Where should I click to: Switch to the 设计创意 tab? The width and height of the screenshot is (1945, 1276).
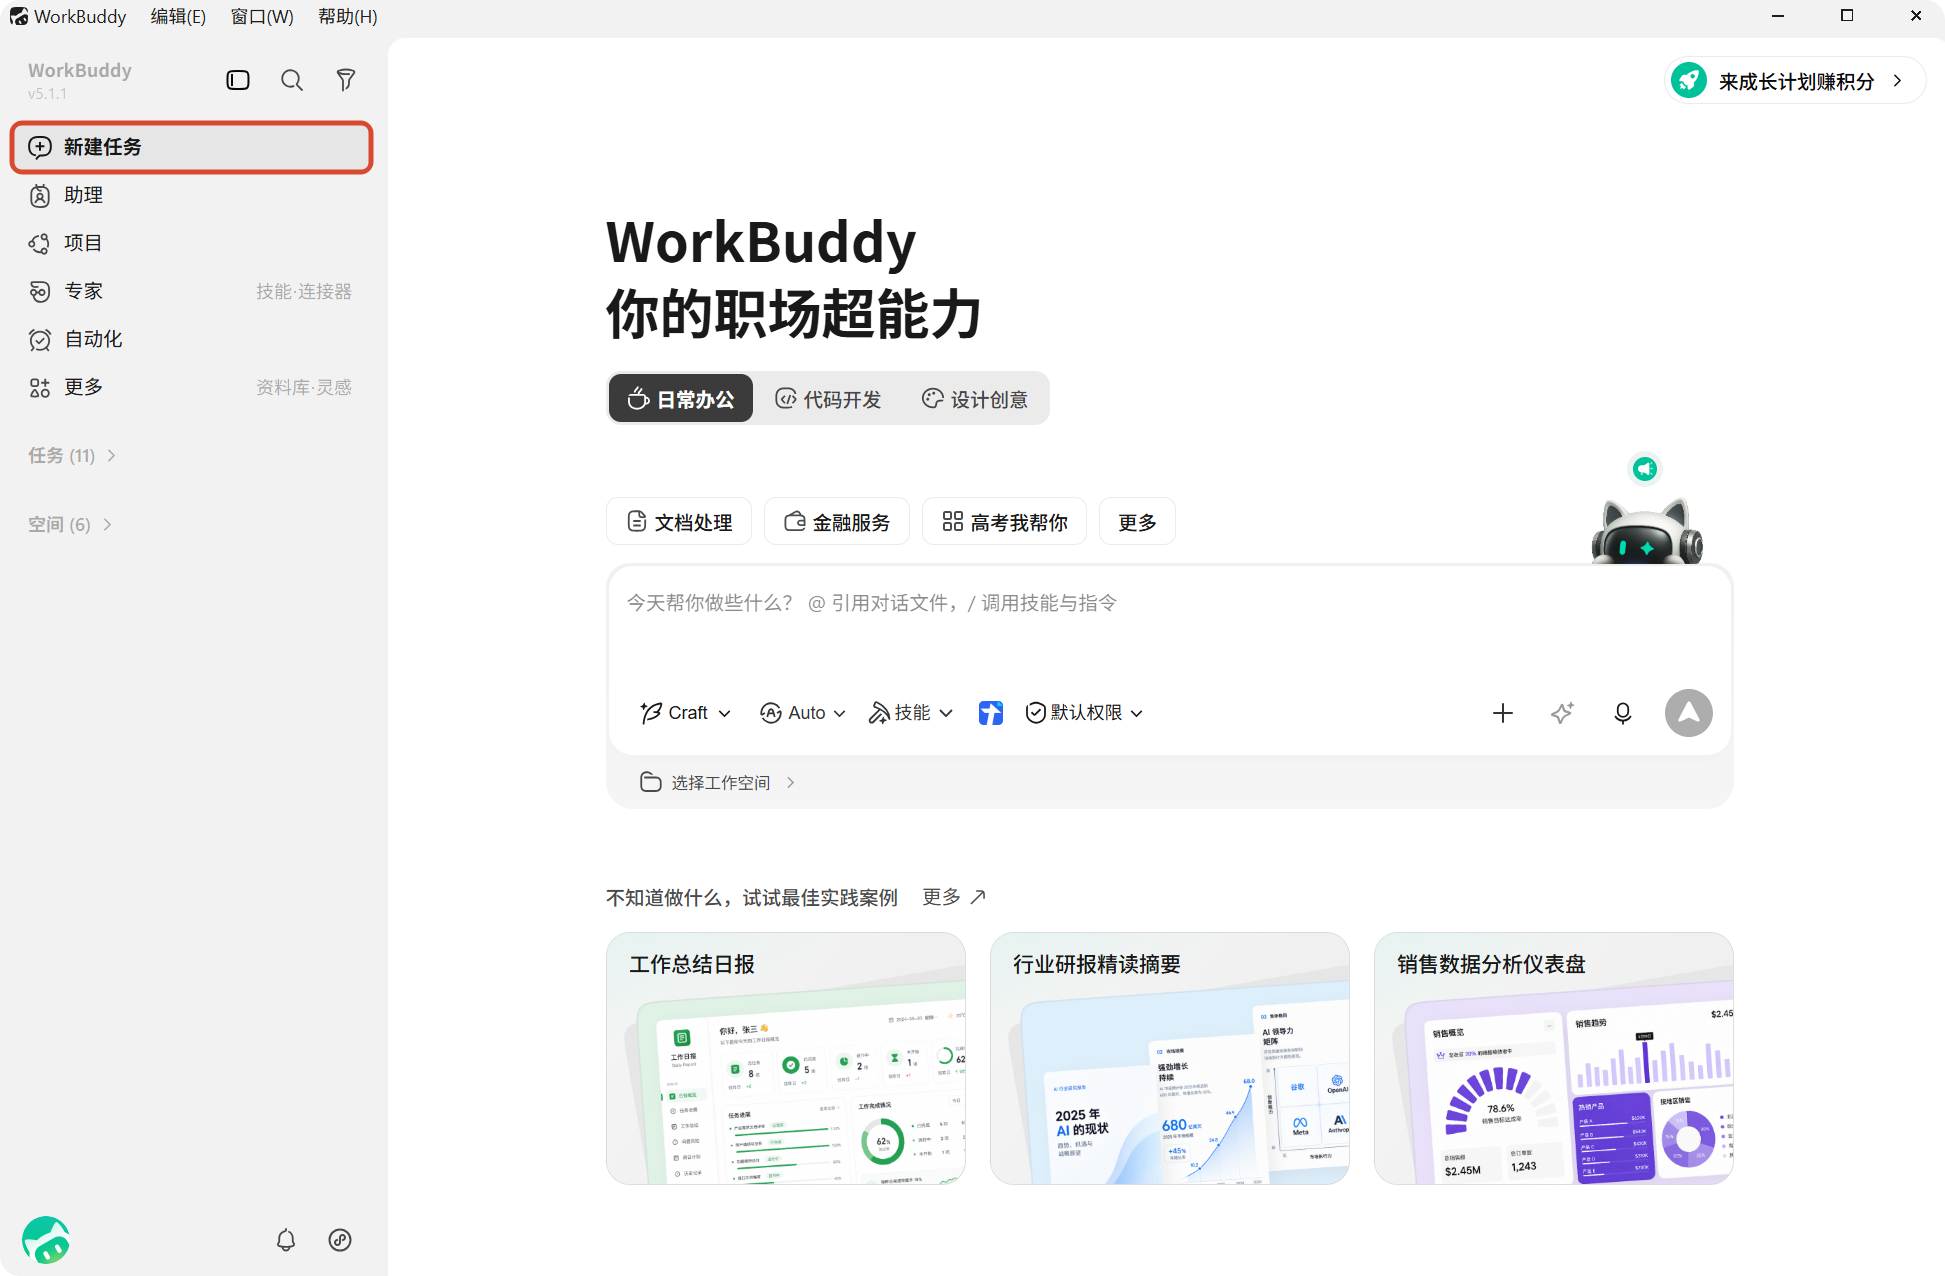[974, 399]
